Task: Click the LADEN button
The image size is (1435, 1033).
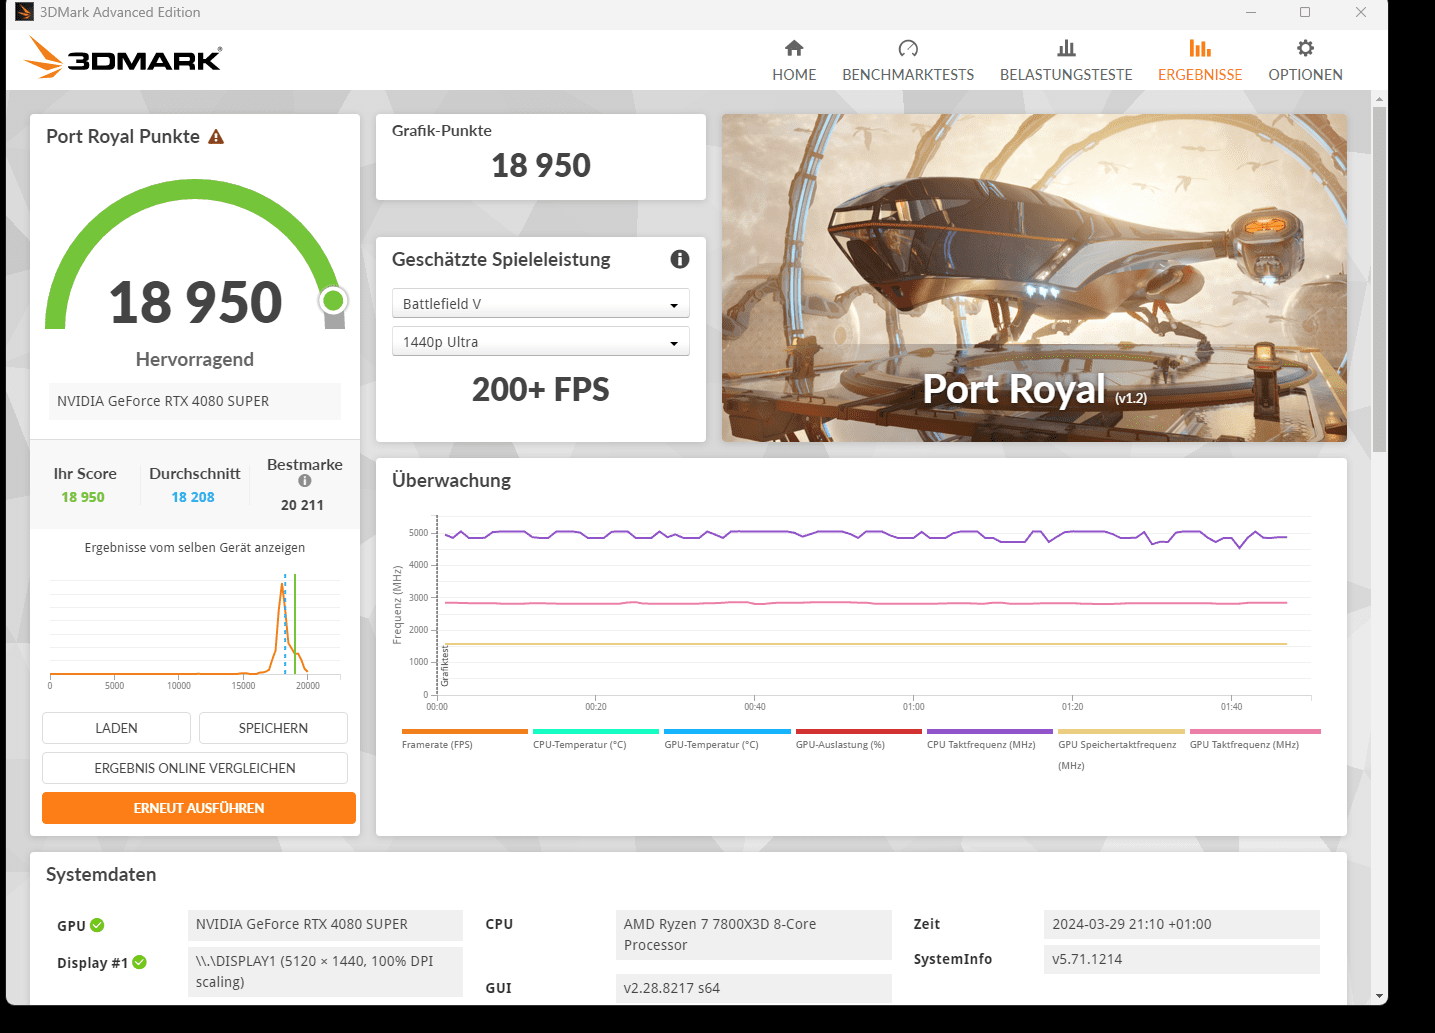Action: (x=116, y=728)
